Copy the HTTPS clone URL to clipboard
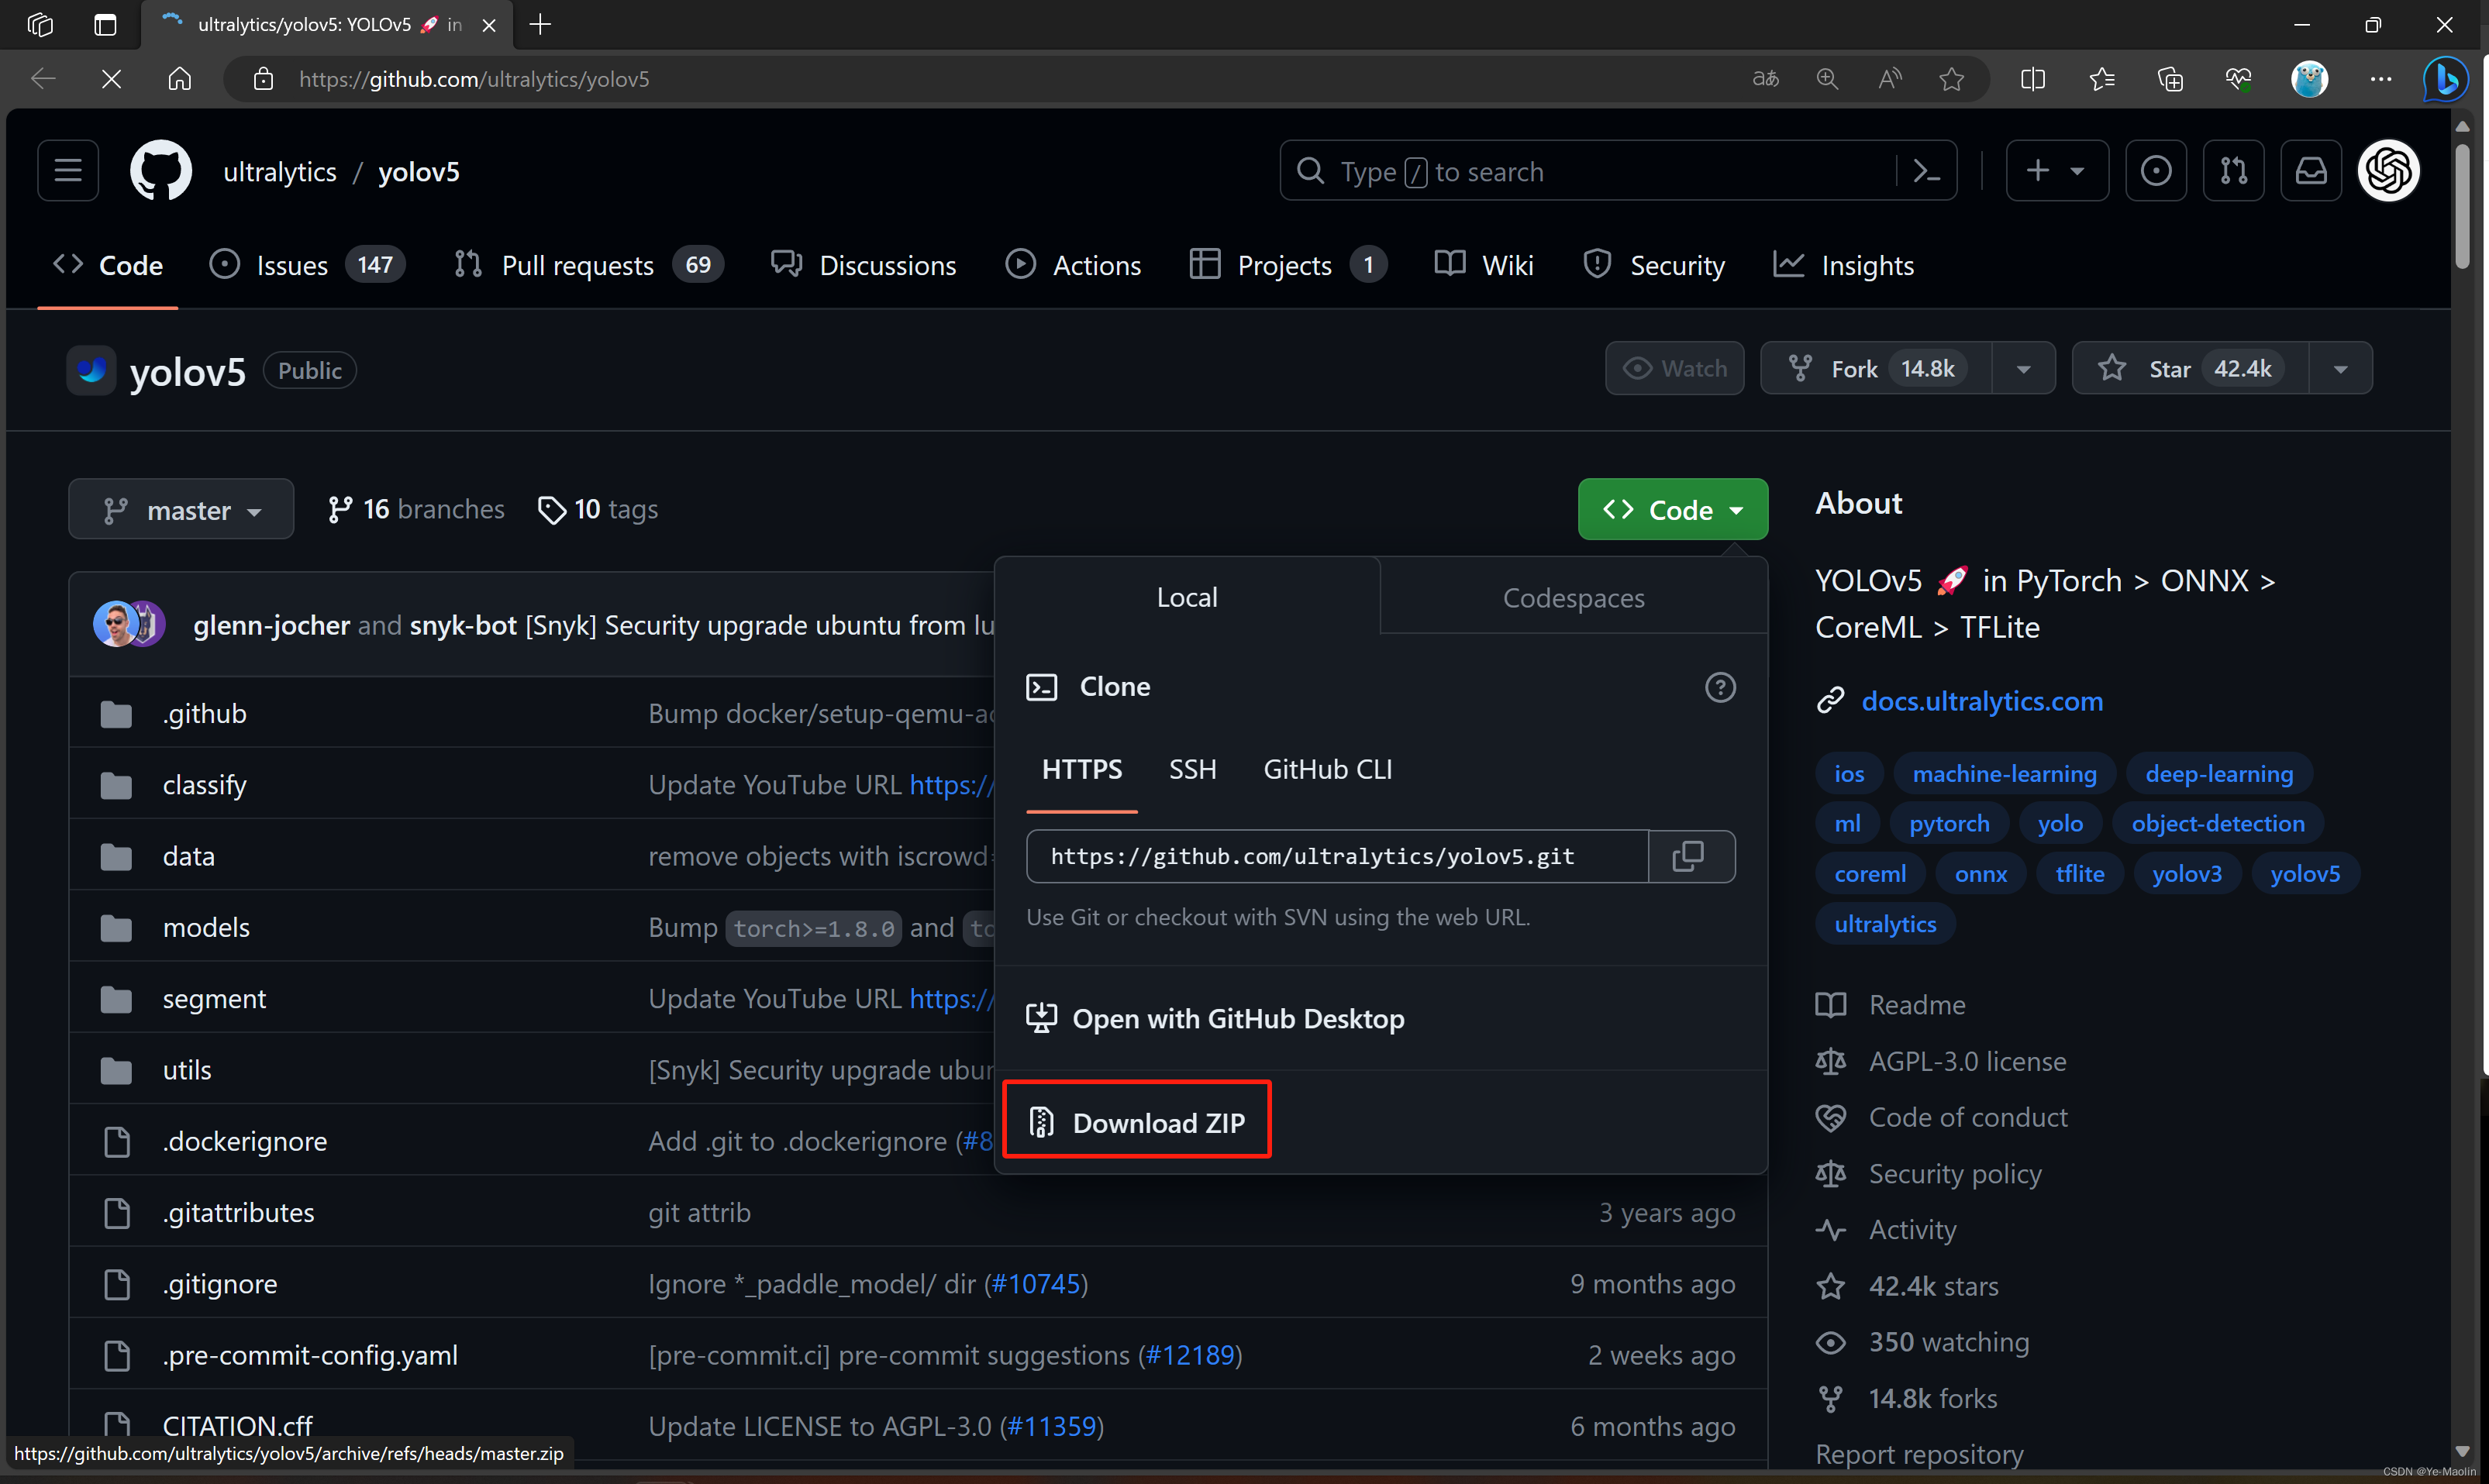Screen dimensions: 2489x1484 [1690, 856]
